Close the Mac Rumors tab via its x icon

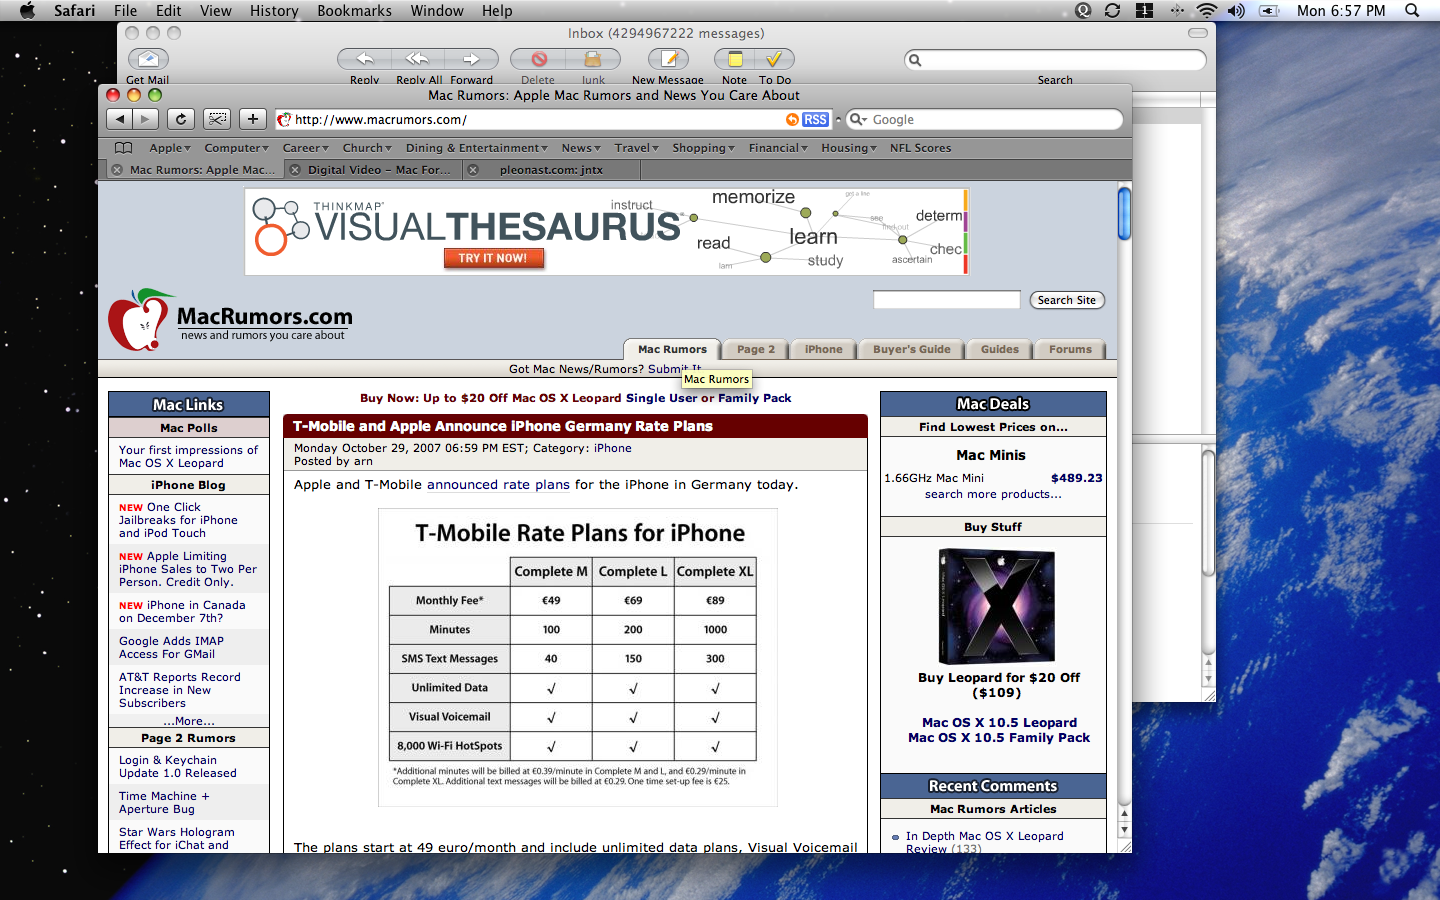[117, 170]
